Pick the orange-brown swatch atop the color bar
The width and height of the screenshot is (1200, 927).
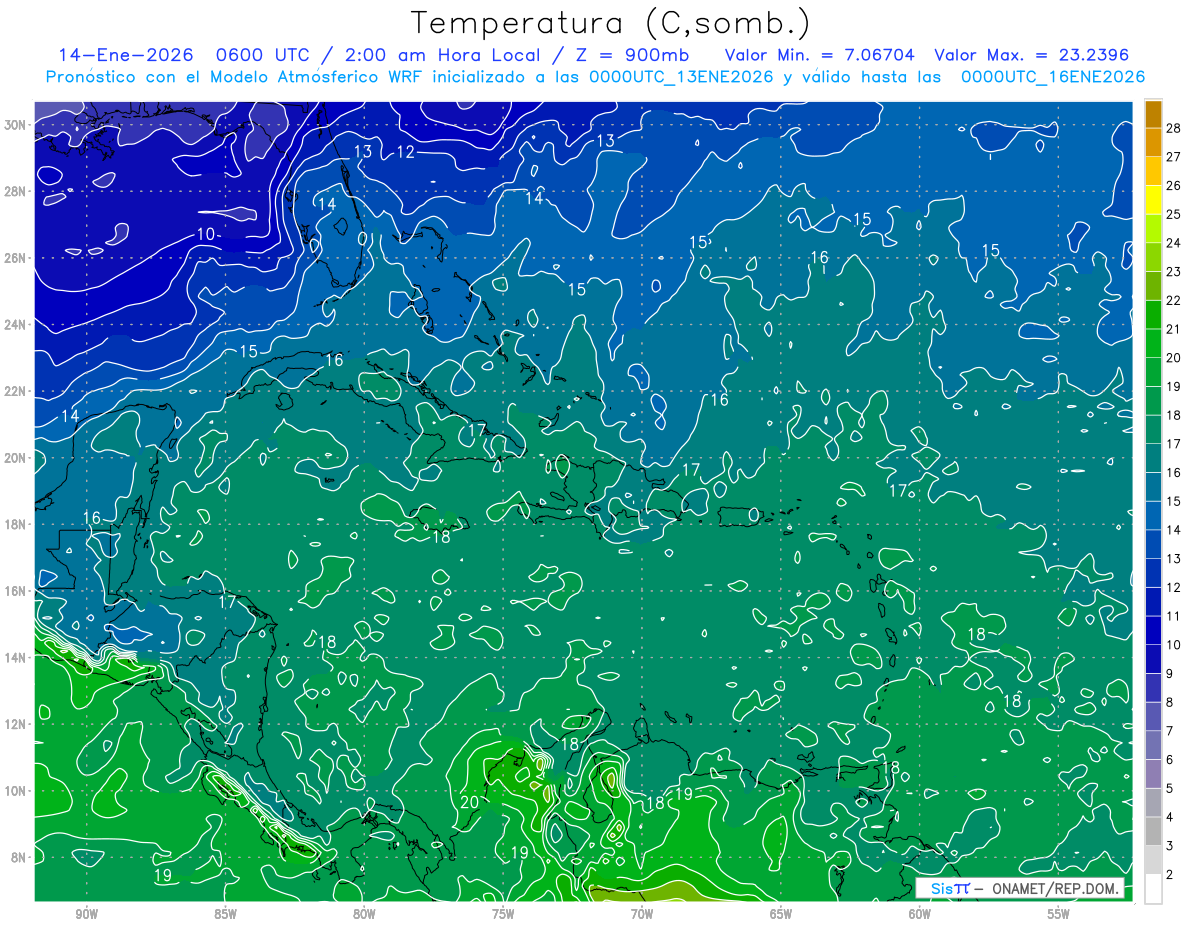coord(1153,114)
